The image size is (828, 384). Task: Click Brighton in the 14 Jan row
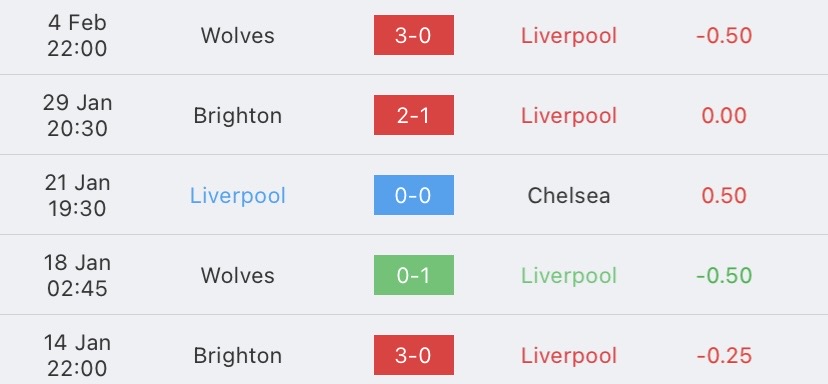point(238,355)
